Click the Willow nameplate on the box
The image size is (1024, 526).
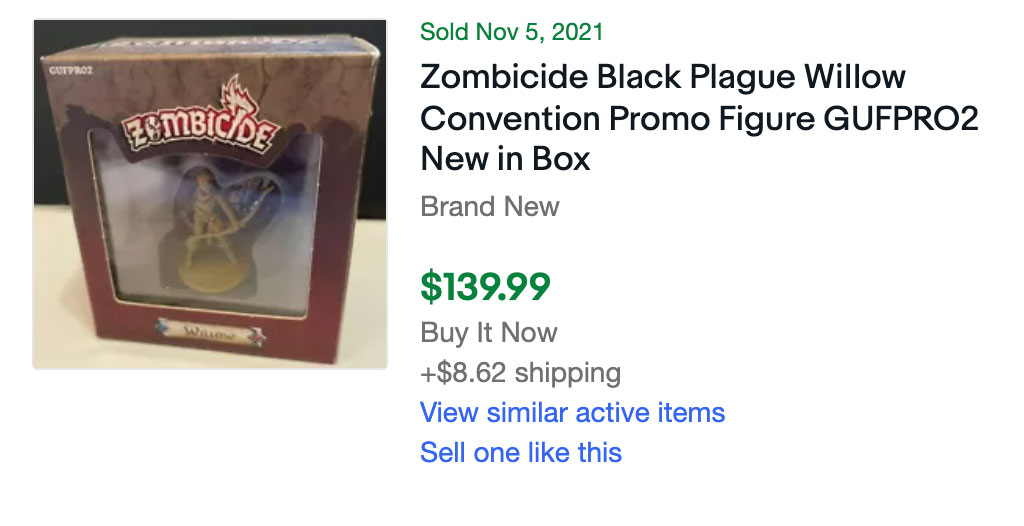coord(210,333)
